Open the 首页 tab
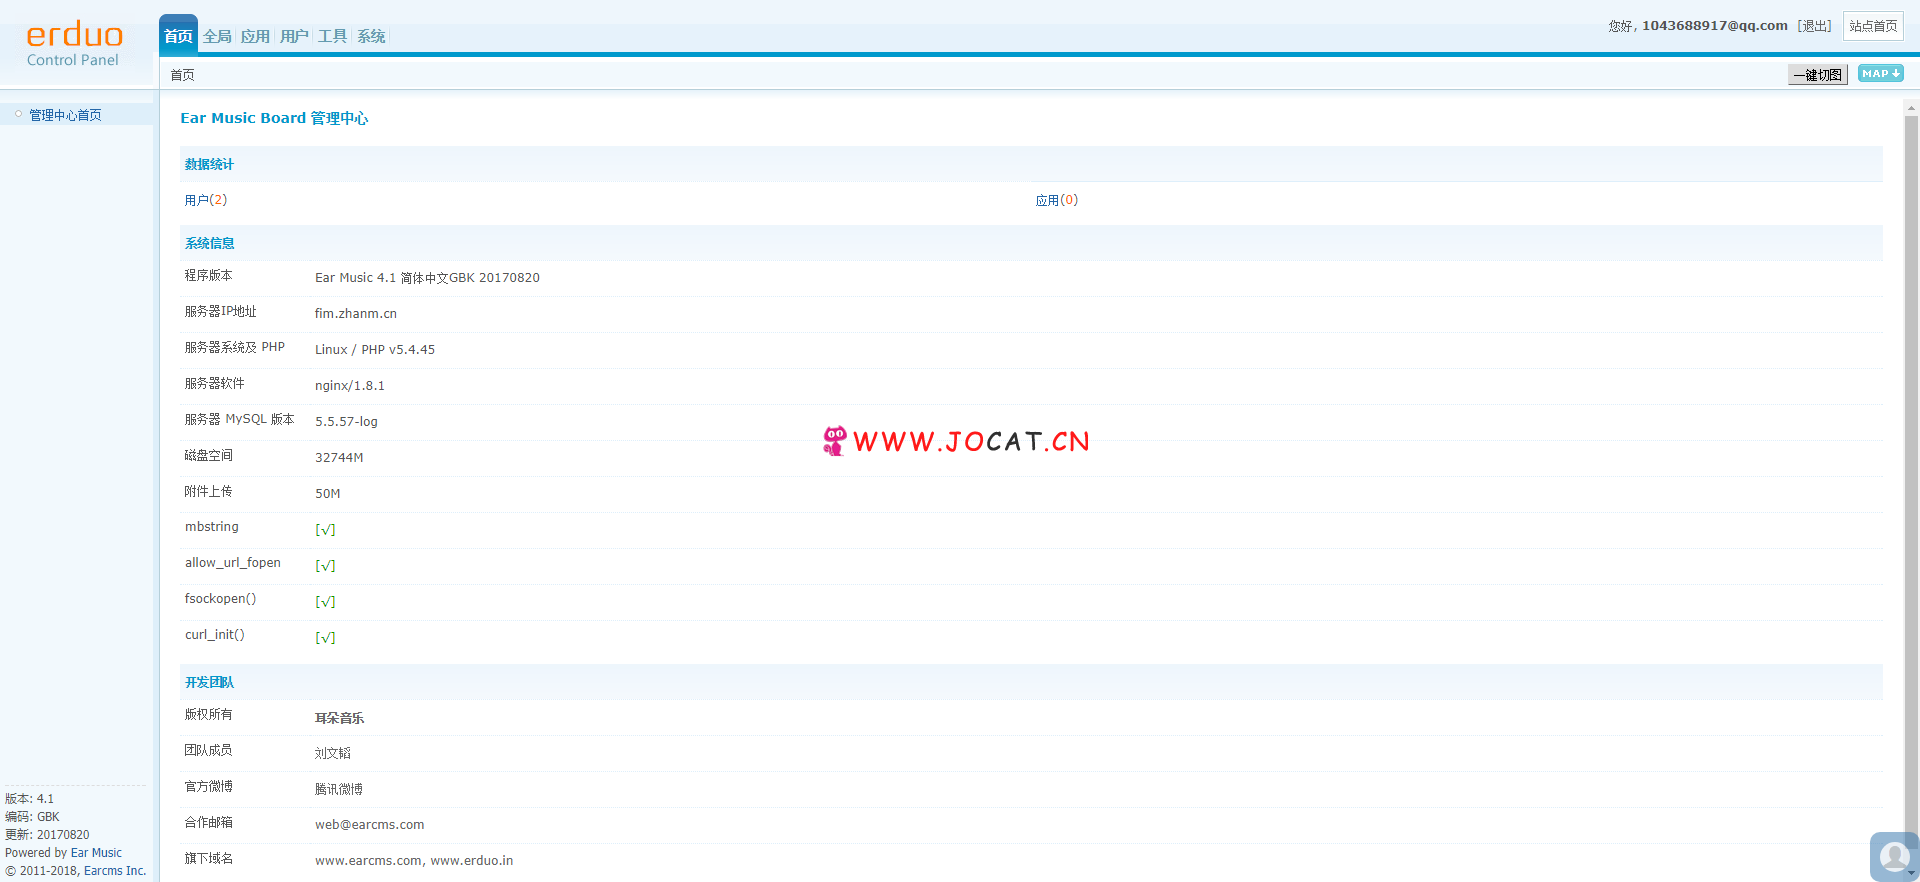Screen dimensions: 1920x882 [178, 36]
